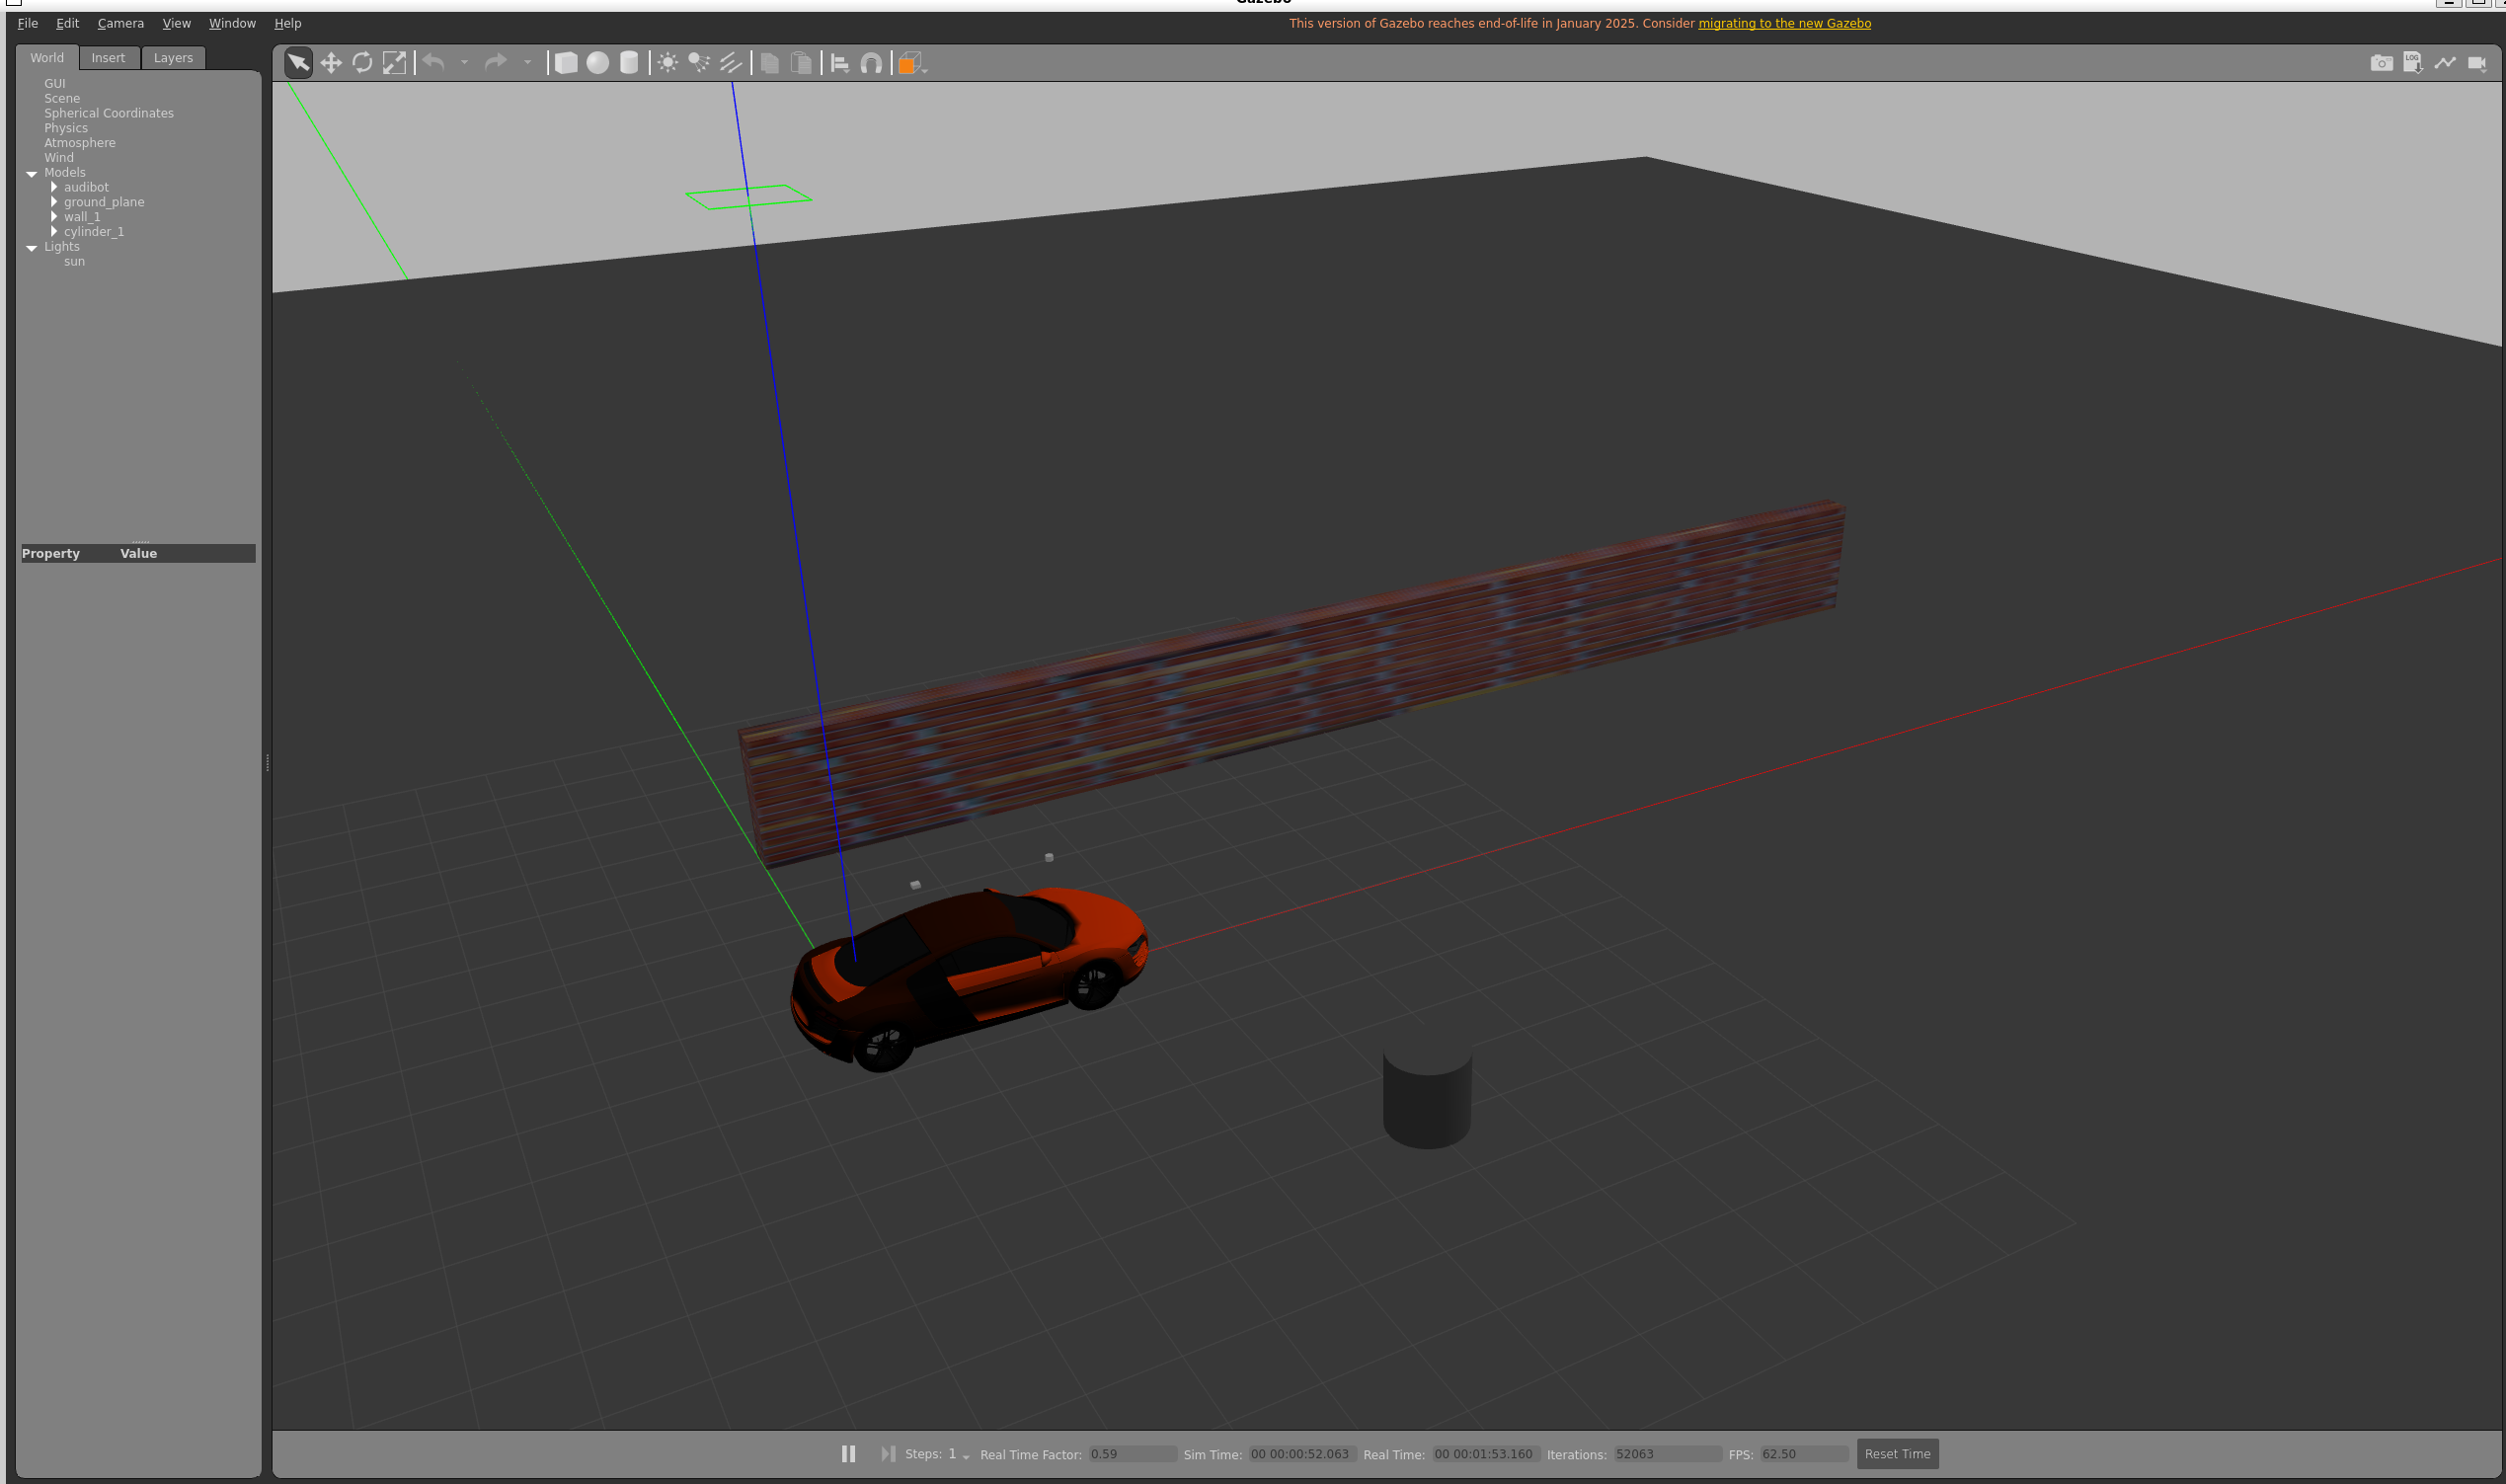Add a spot light
This screenshot has height=1484, width=2506.
[699, 63]
